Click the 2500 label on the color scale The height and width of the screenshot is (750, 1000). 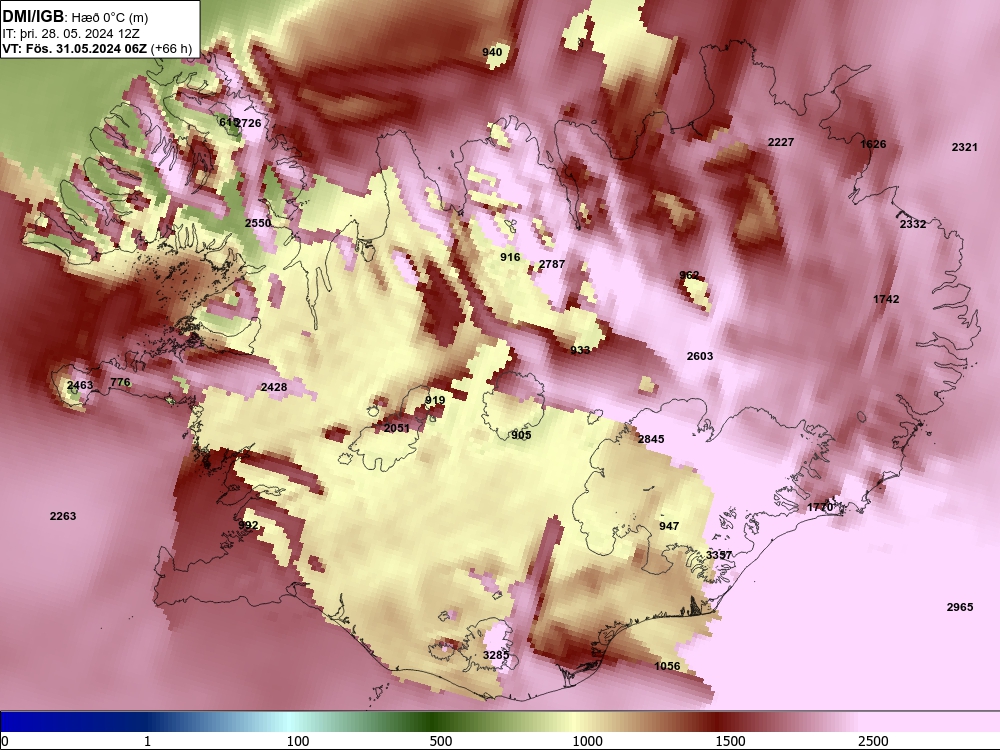point(873,741)
